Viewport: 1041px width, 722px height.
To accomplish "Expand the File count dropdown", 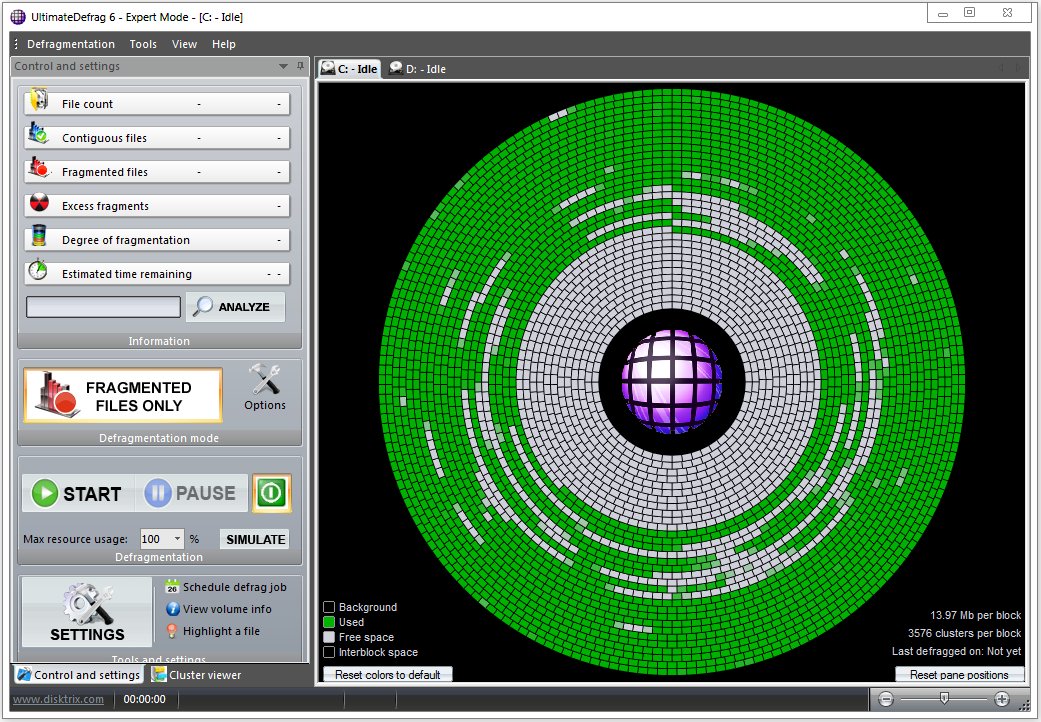I will (x=277, y=103).
